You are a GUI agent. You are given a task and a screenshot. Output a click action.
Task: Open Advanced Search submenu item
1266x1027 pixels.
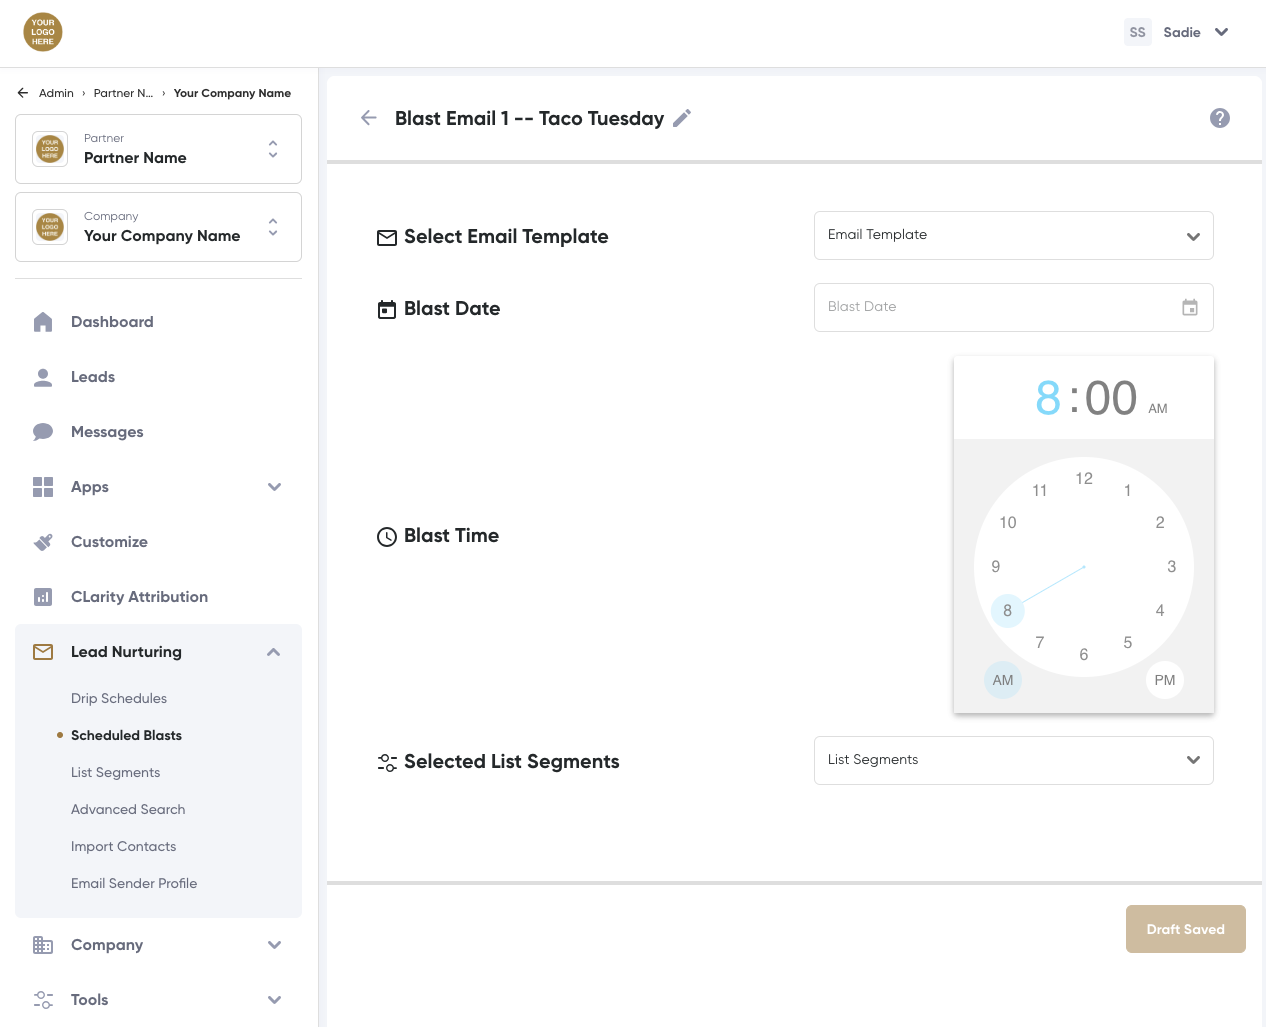pyautogui.click(x=128, y=809)
